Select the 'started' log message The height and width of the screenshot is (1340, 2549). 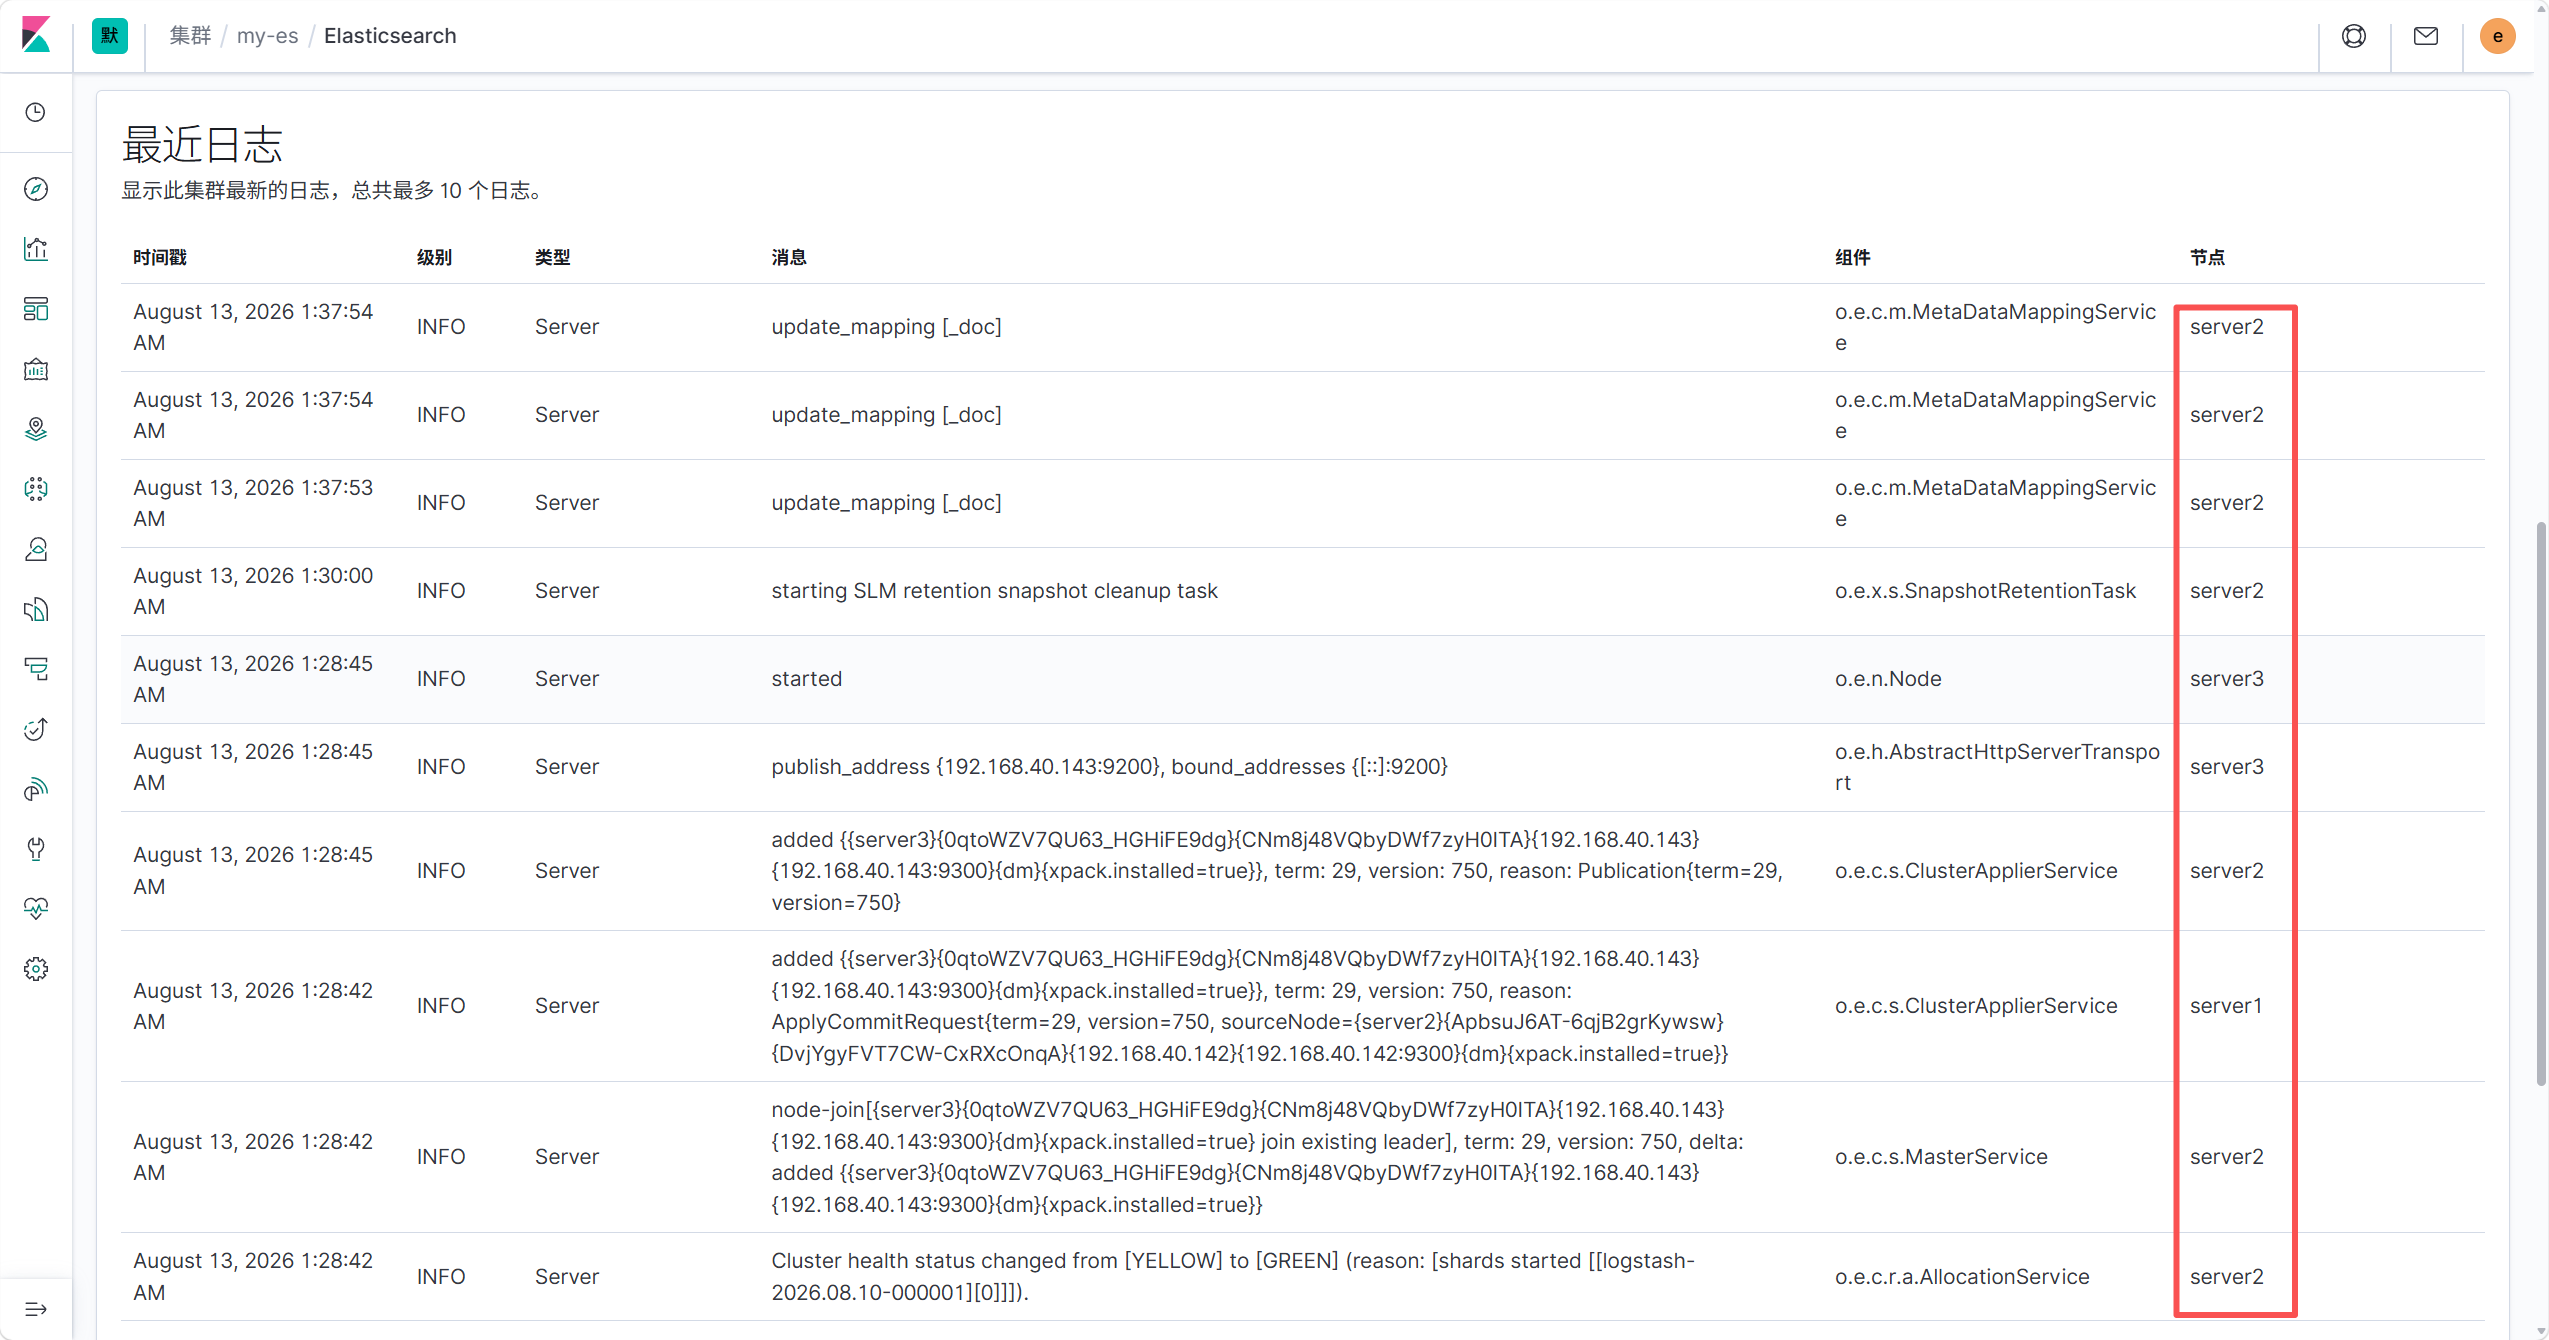point(806,679)
